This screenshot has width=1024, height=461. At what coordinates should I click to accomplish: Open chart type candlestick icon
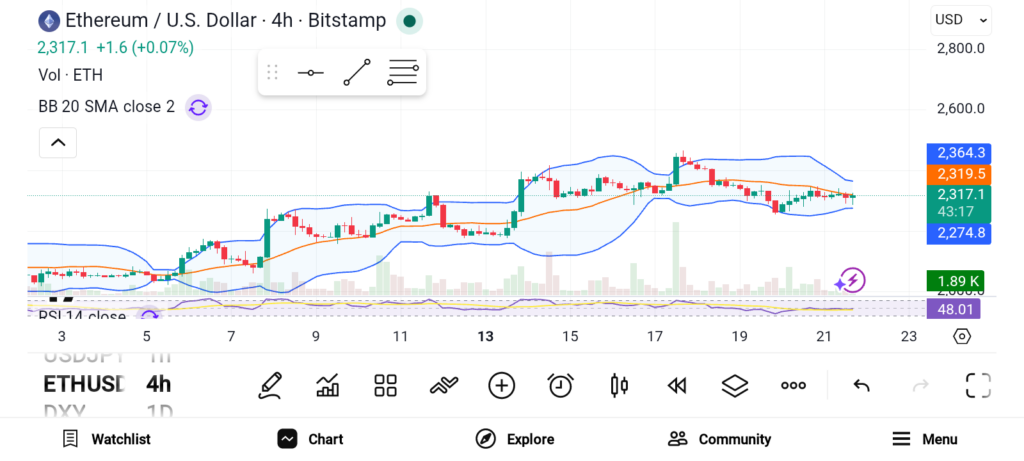(618, 385)
